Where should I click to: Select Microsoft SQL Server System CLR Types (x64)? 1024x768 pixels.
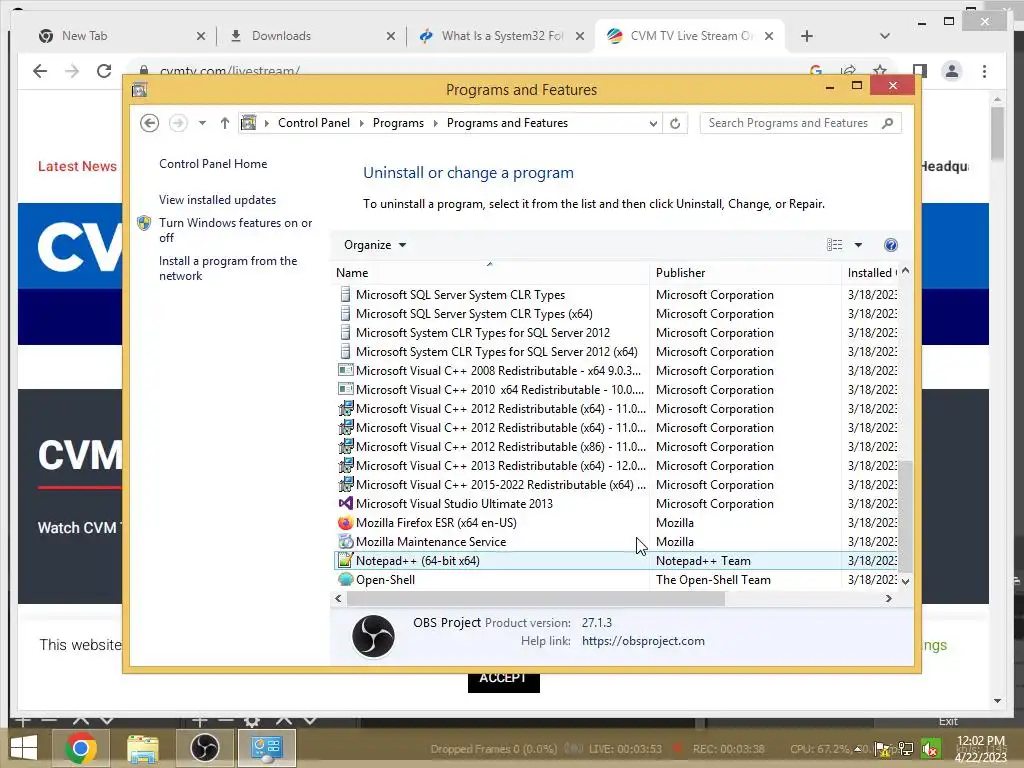[x=474, y=314]
